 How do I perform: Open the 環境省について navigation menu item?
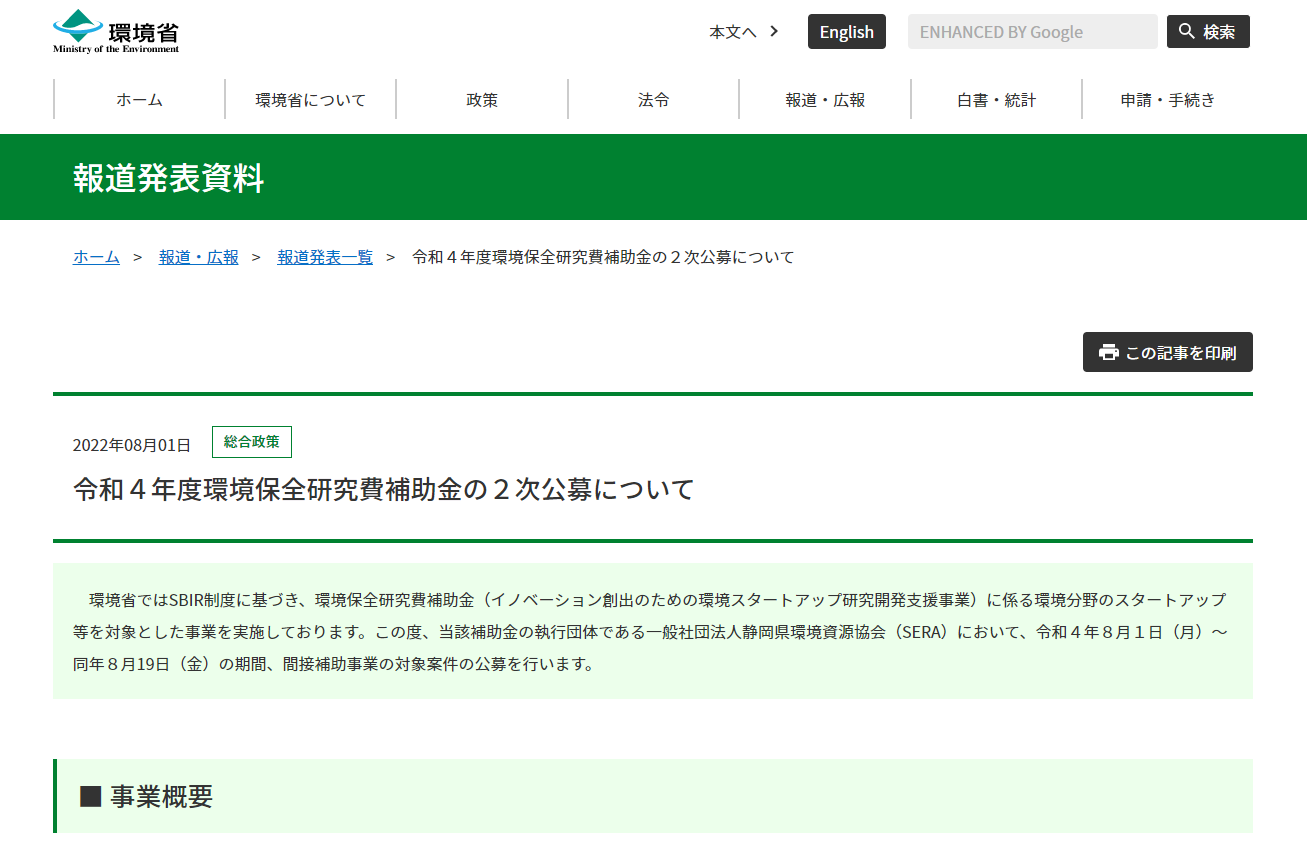point(311,99)
